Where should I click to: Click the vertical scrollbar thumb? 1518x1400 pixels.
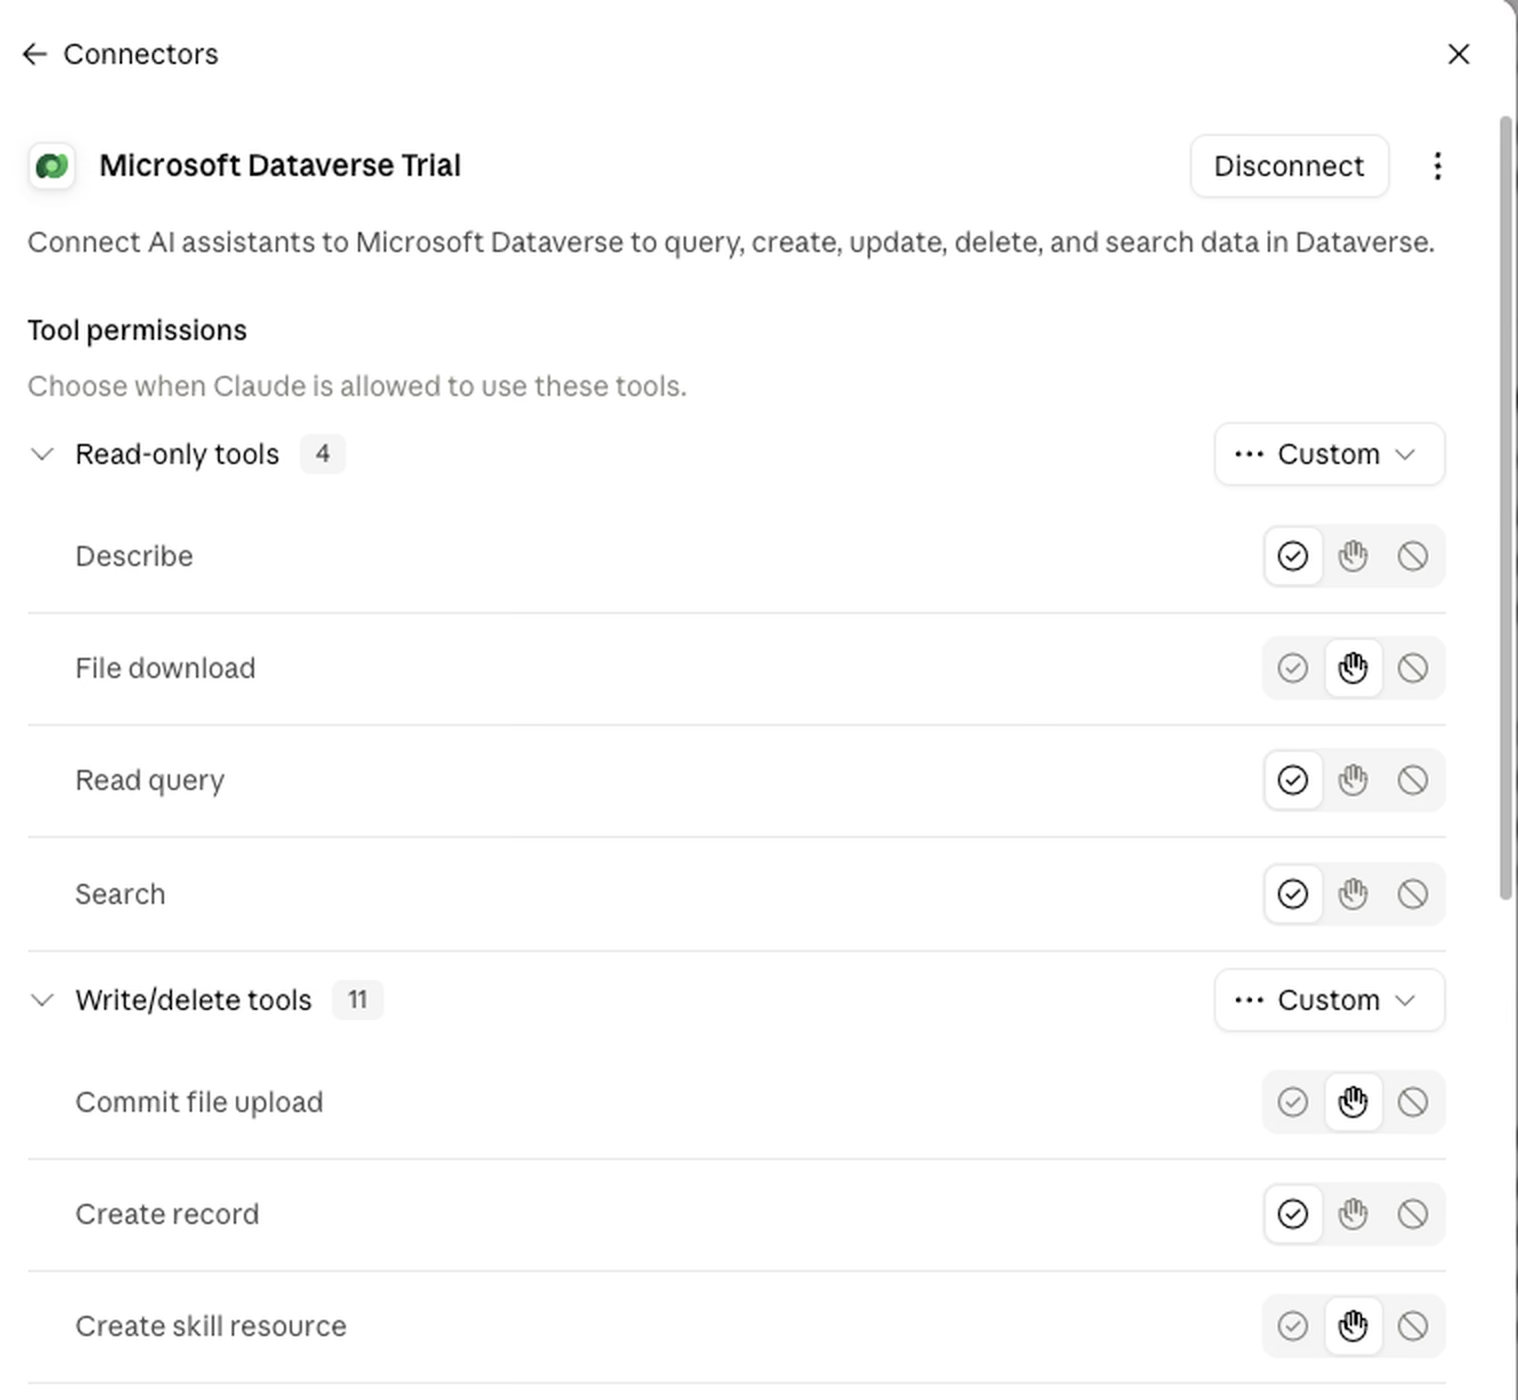click(1506, 508)
